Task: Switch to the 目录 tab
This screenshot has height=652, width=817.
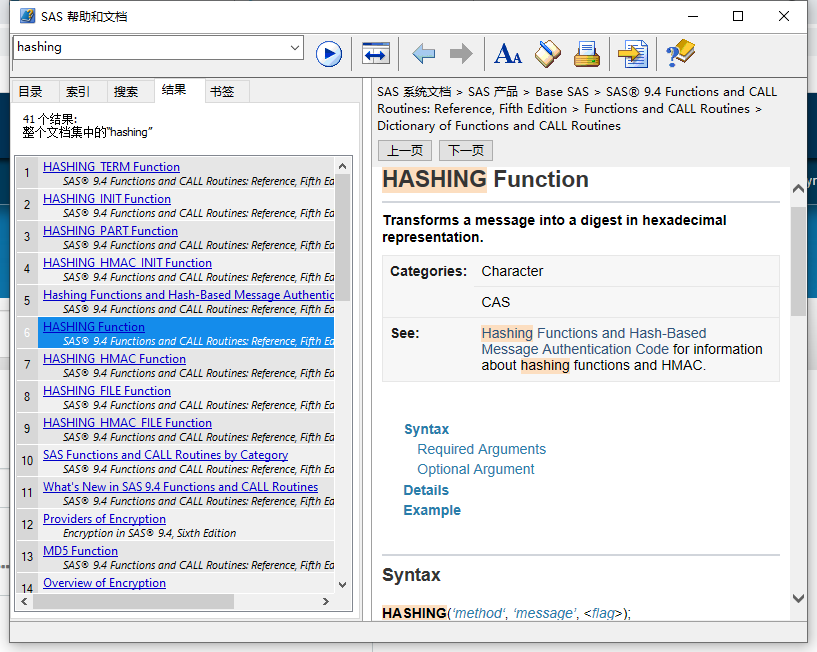Action: pyautogui.click(x=31, y=92)
